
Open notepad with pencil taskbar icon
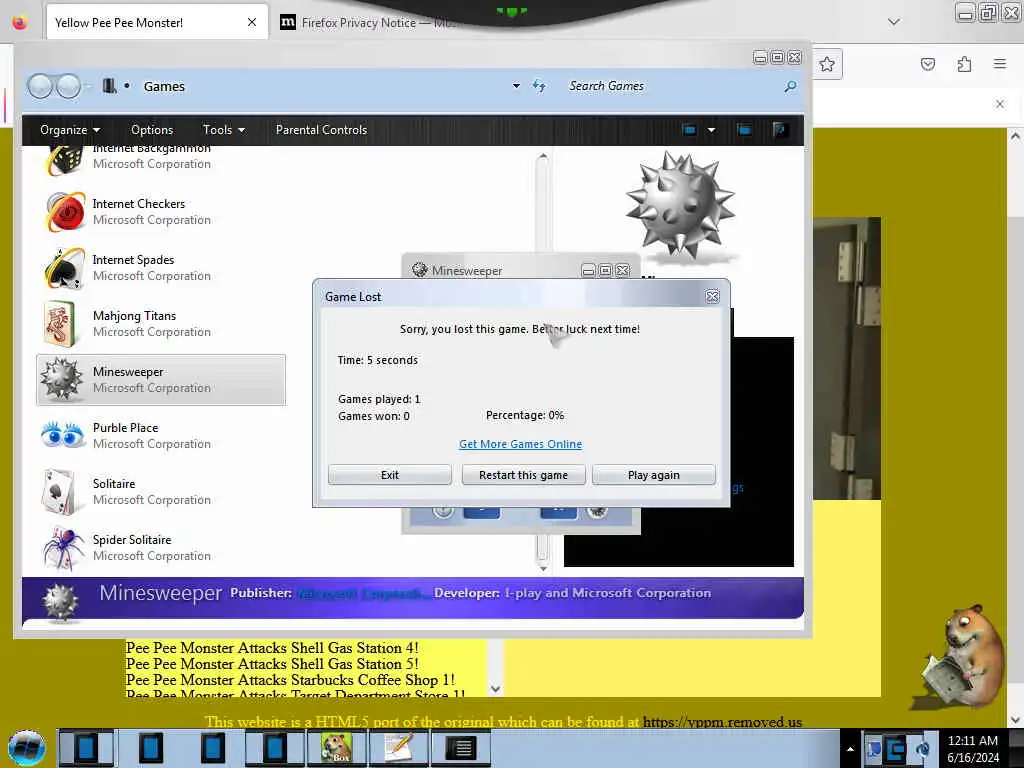[x=398, y=748]
